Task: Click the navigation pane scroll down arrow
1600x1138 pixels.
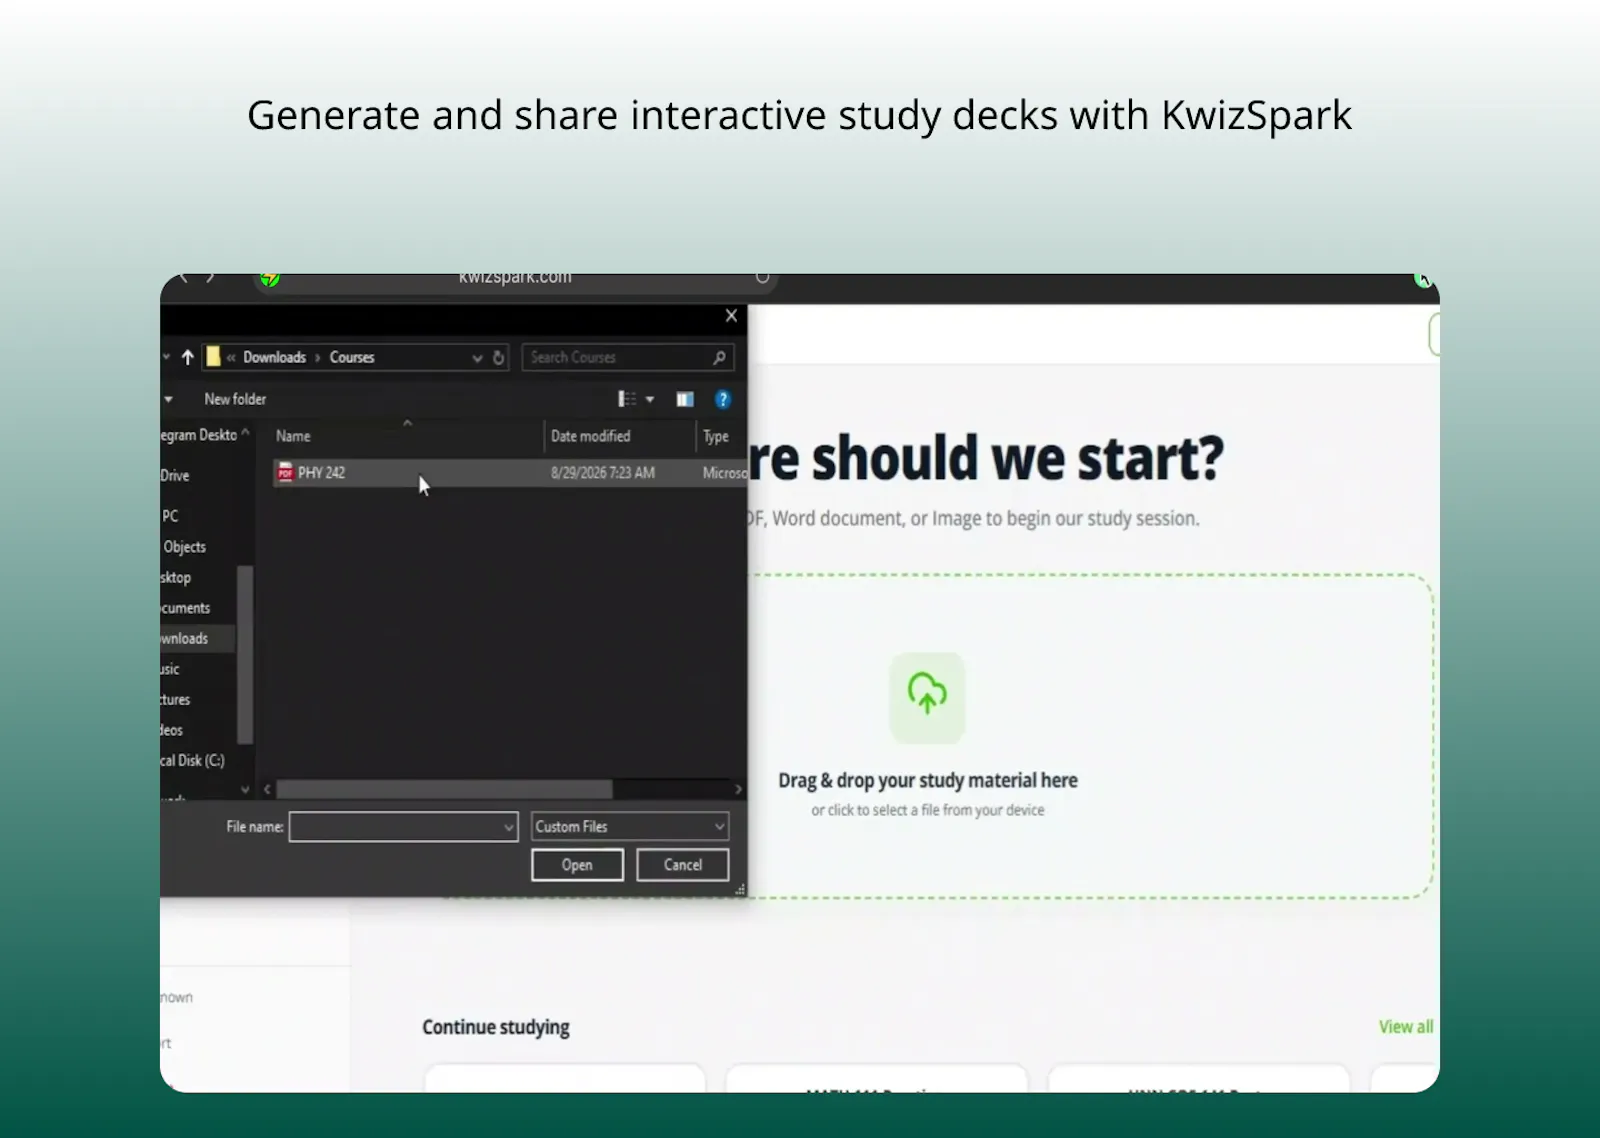Action: [245, 789]
